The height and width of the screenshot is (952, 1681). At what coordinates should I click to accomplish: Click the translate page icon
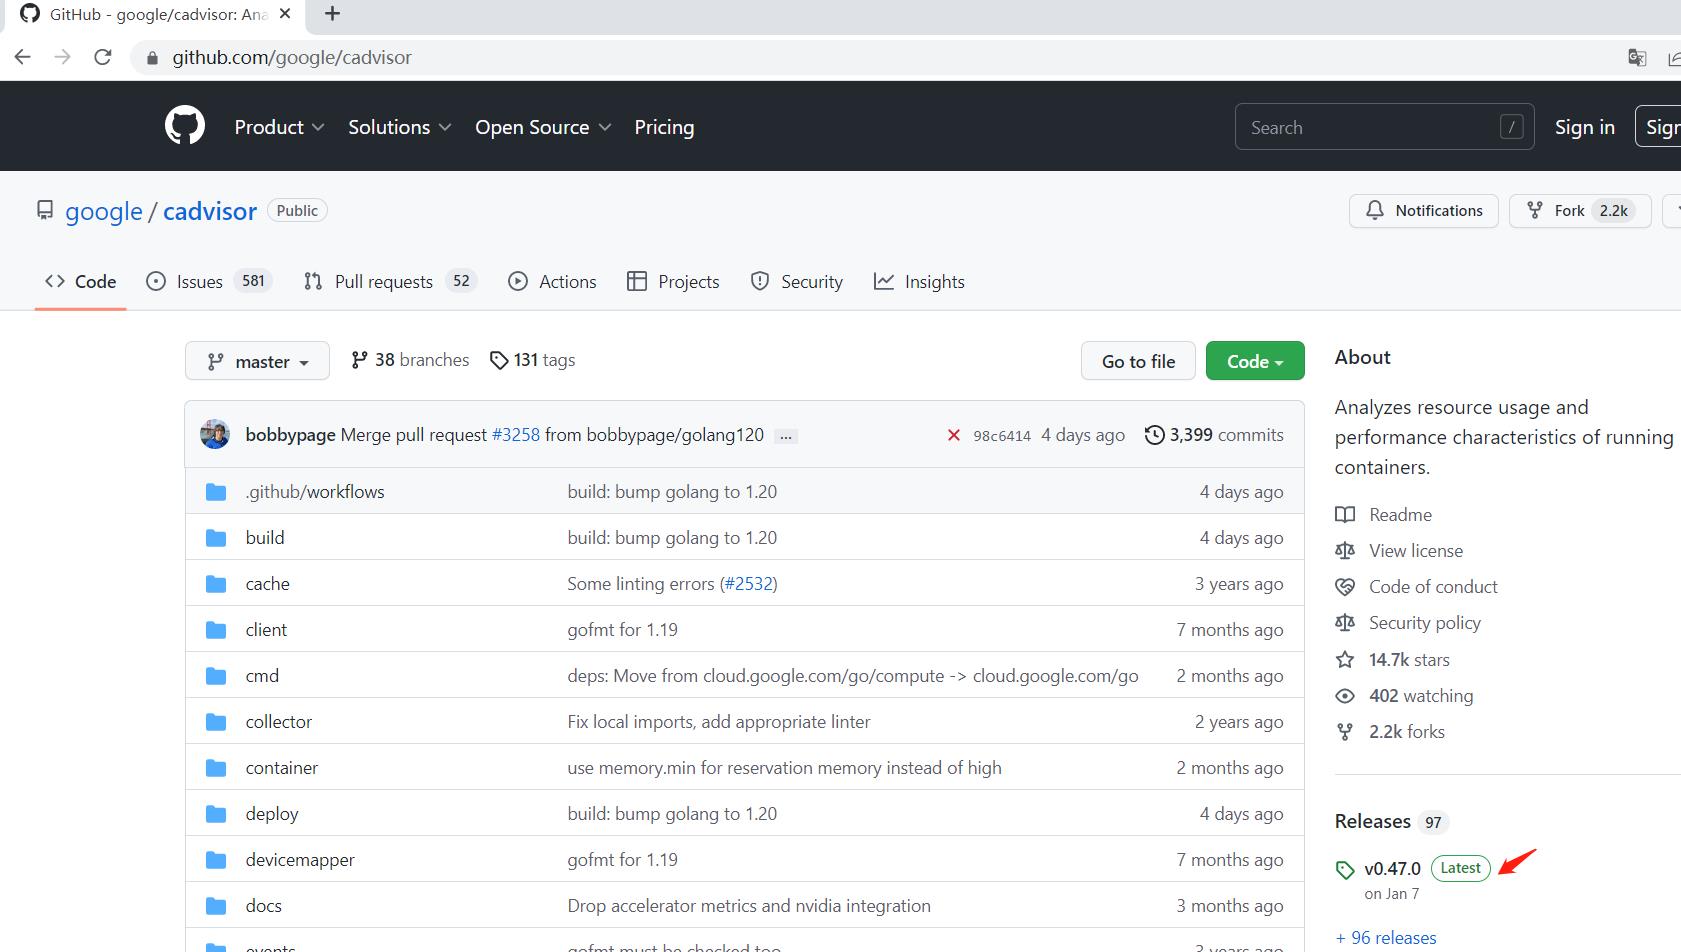pos(1637,57)
